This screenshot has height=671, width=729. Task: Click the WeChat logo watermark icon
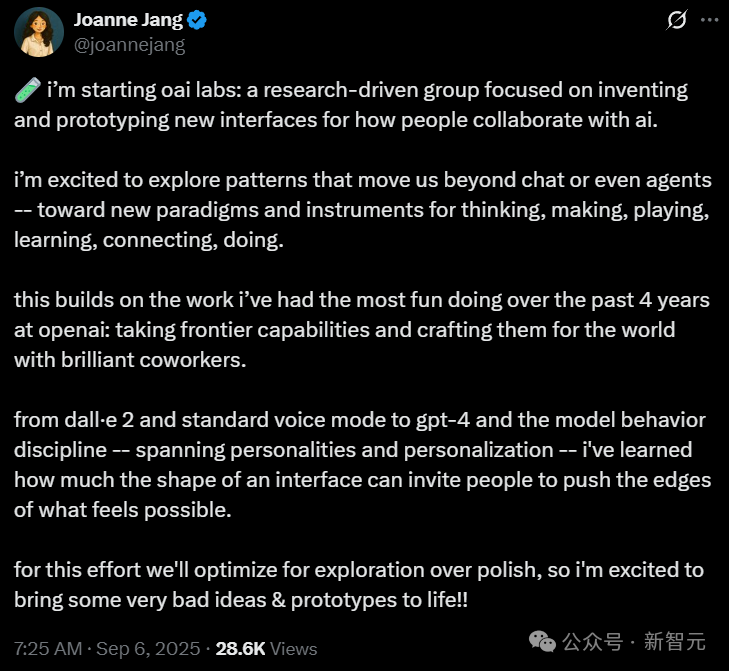(542, 642)
